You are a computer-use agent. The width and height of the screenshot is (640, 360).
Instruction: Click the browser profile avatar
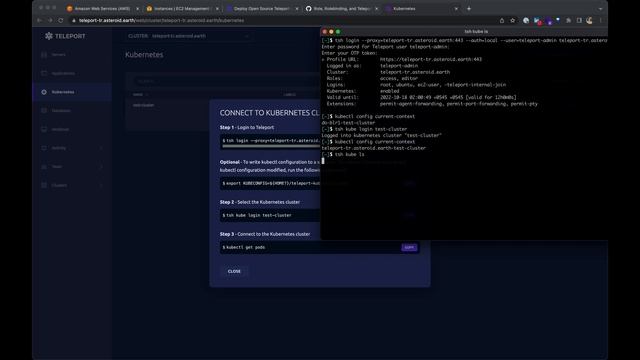click(589, 20)
